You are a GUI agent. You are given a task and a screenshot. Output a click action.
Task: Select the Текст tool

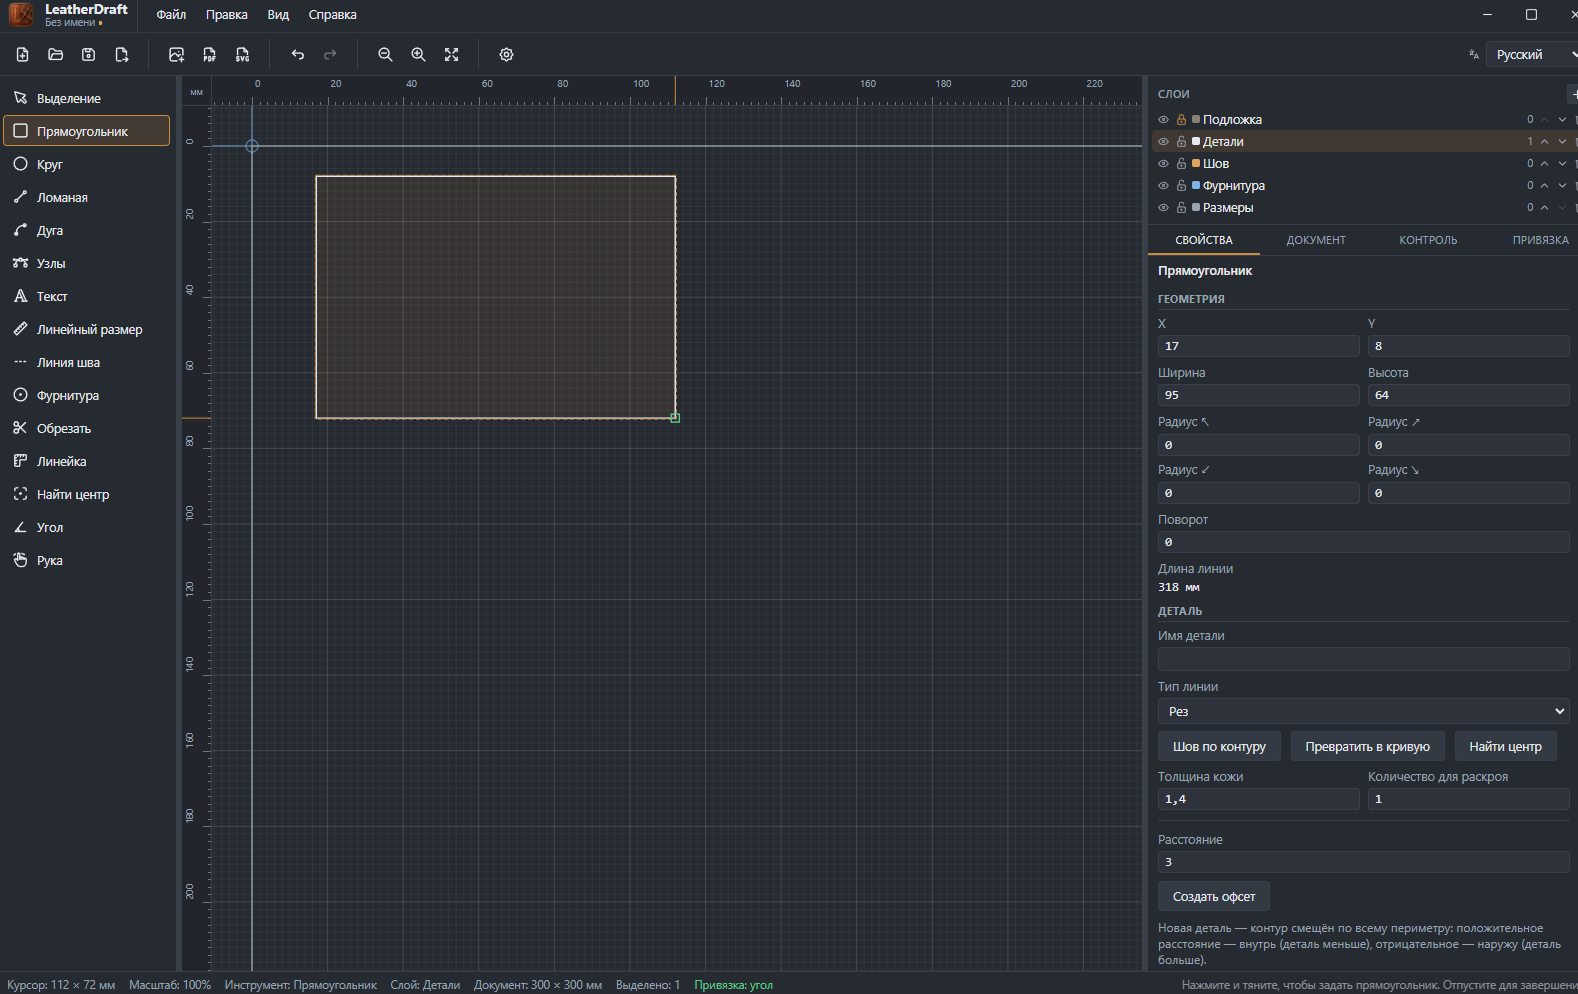(x=87, y=296)
